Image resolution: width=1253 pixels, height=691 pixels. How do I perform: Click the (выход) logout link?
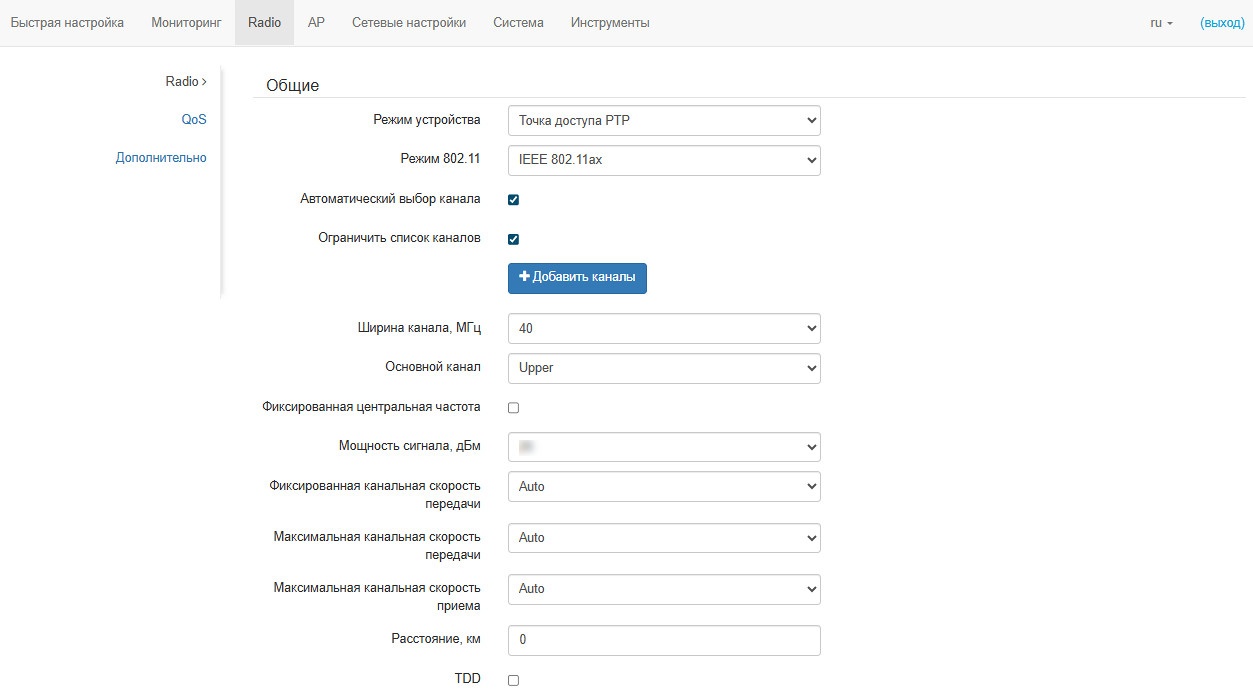(x=1222, y=23)
